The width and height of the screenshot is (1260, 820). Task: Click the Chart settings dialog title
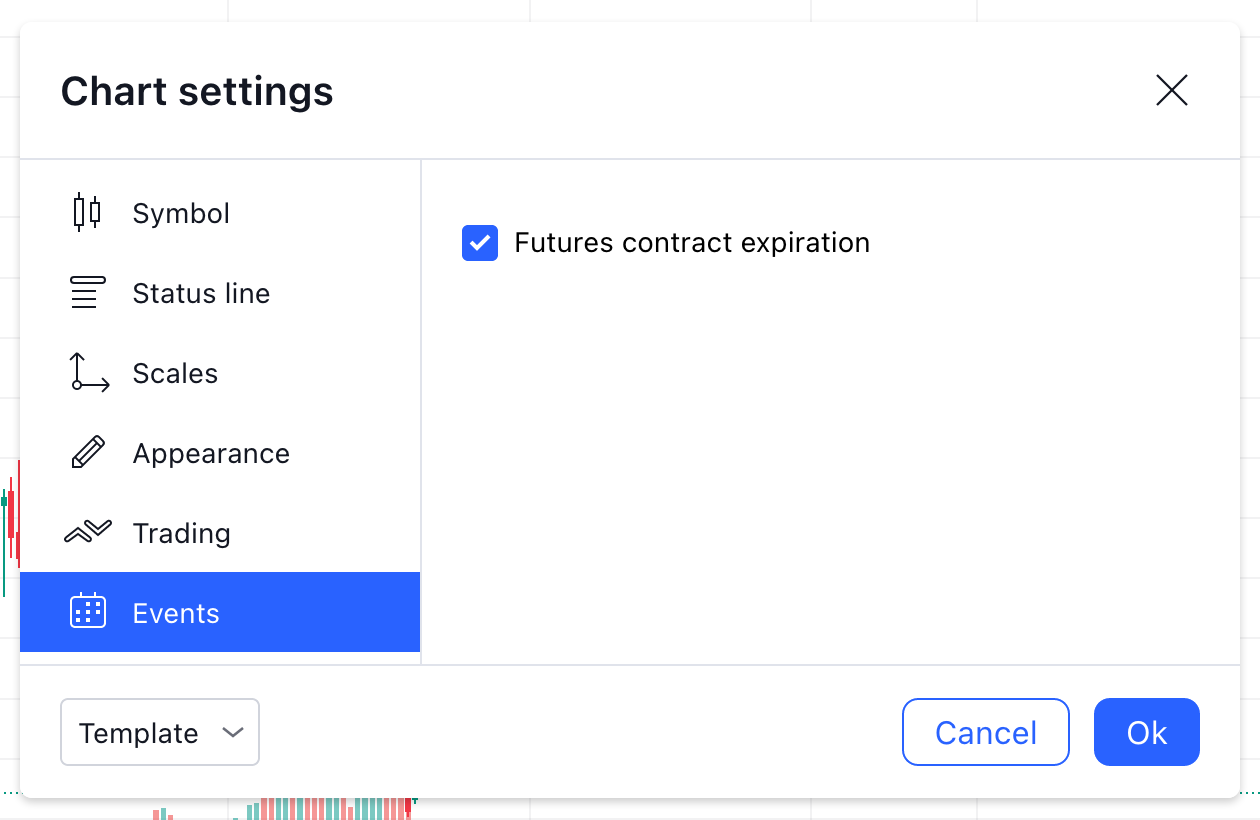(197, 91)
